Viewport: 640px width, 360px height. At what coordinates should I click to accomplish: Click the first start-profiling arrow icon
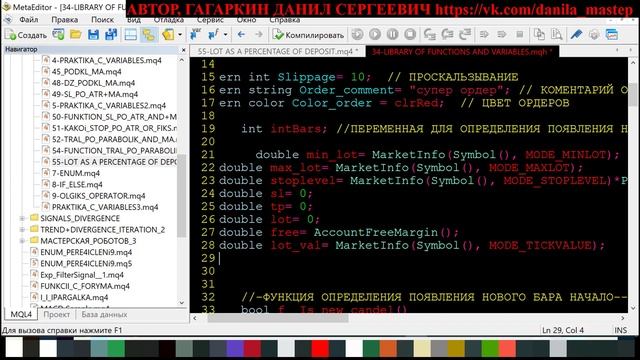click(x=484, y=35)
